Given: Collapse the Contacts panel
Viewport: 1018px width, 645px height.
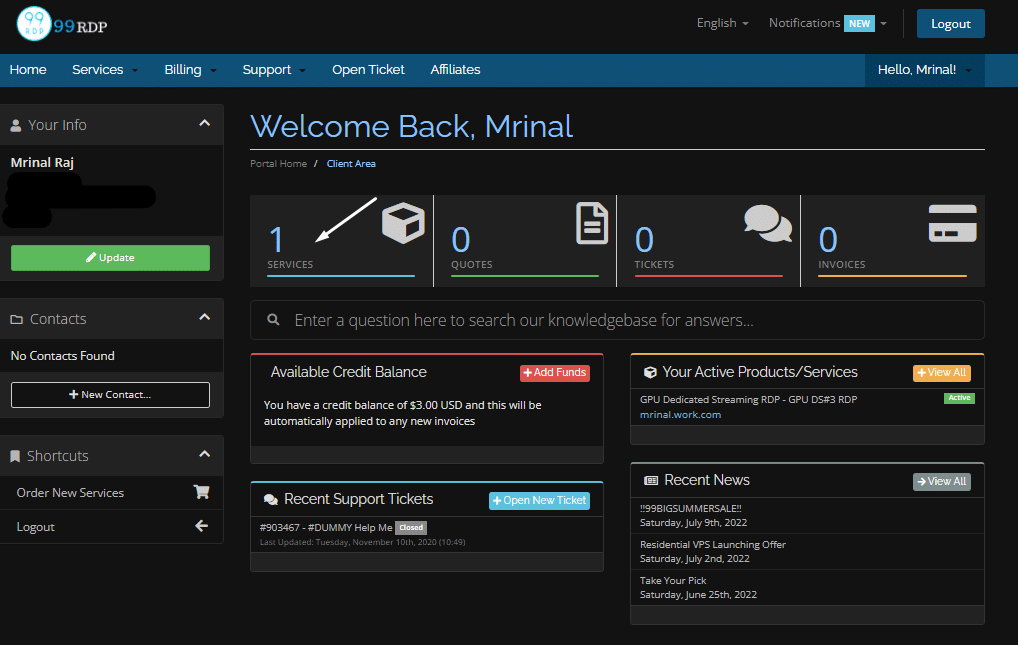Looking at the screenshot, I should 204,318.
